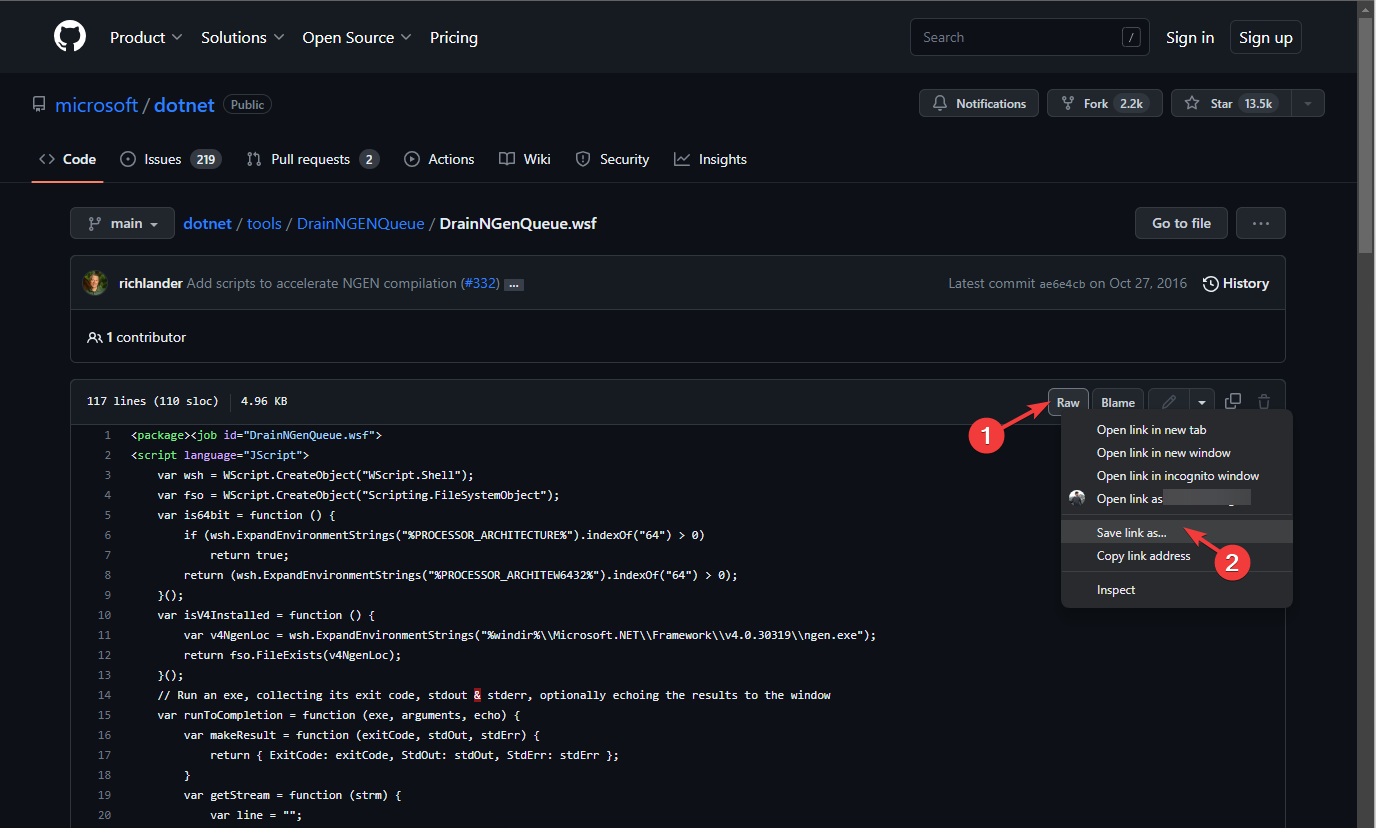Expand the Product menu
The width and height of the screenshot is (1376, 828).
pyautogui.click(x=146, y=37)
